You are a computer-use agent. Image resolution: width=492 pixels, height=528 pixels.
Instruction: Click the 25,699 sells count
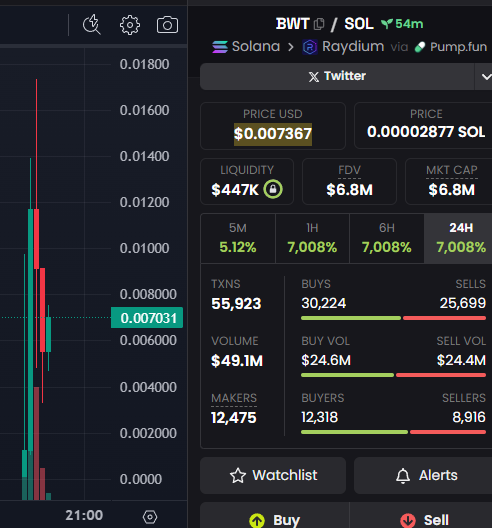[463, 303]
